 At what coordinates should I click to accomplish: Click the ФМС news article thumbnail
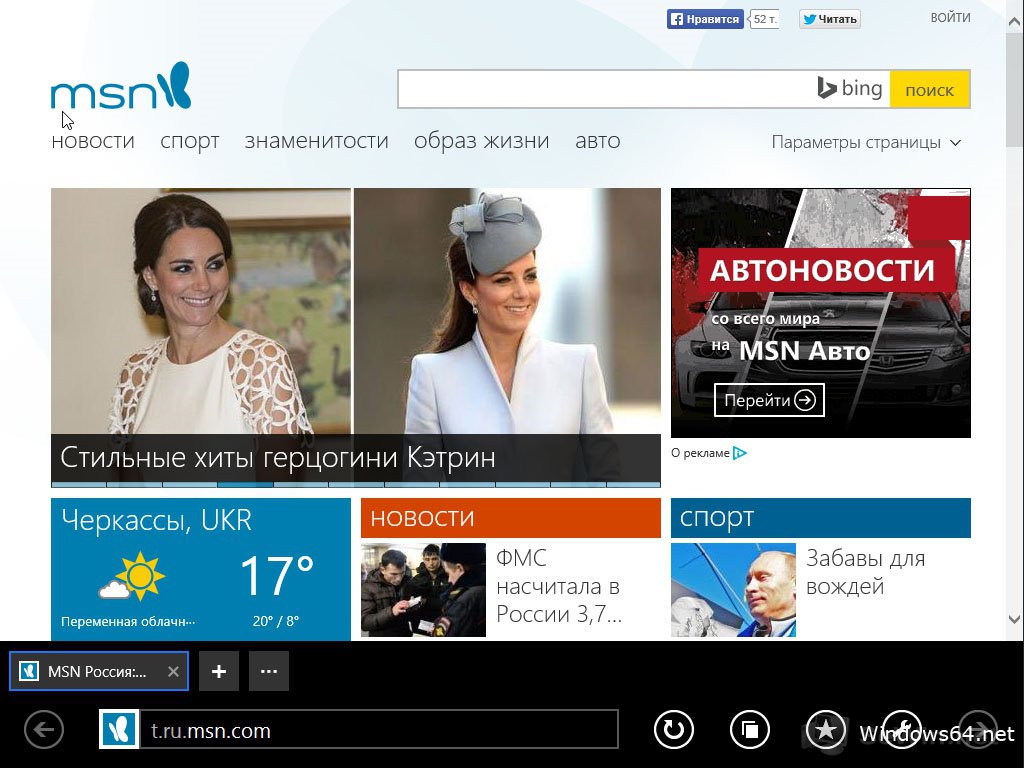pos(423,590)
